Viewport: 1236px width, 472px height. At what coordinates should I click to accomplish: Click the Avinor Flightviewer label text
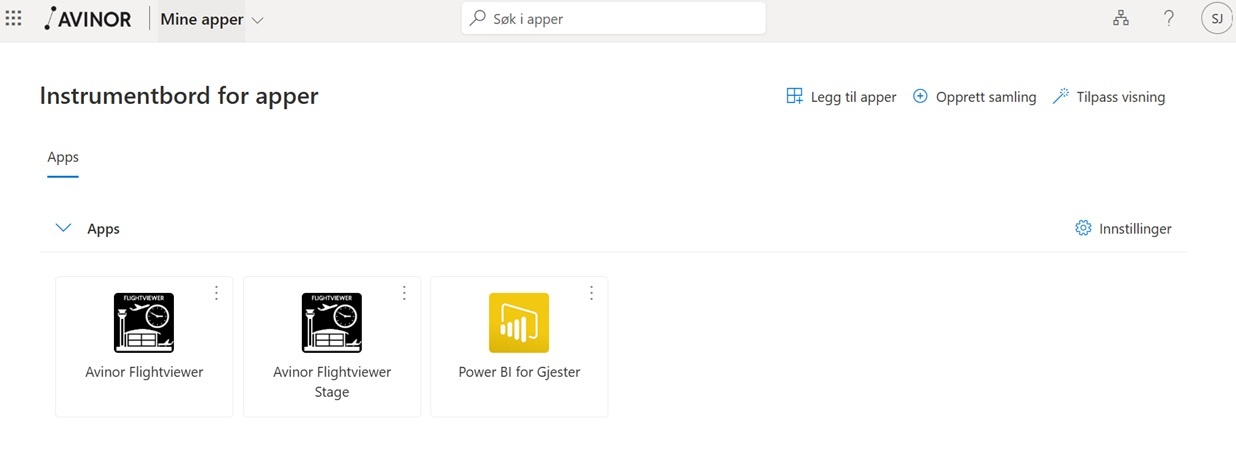click(x=144, y=372)
